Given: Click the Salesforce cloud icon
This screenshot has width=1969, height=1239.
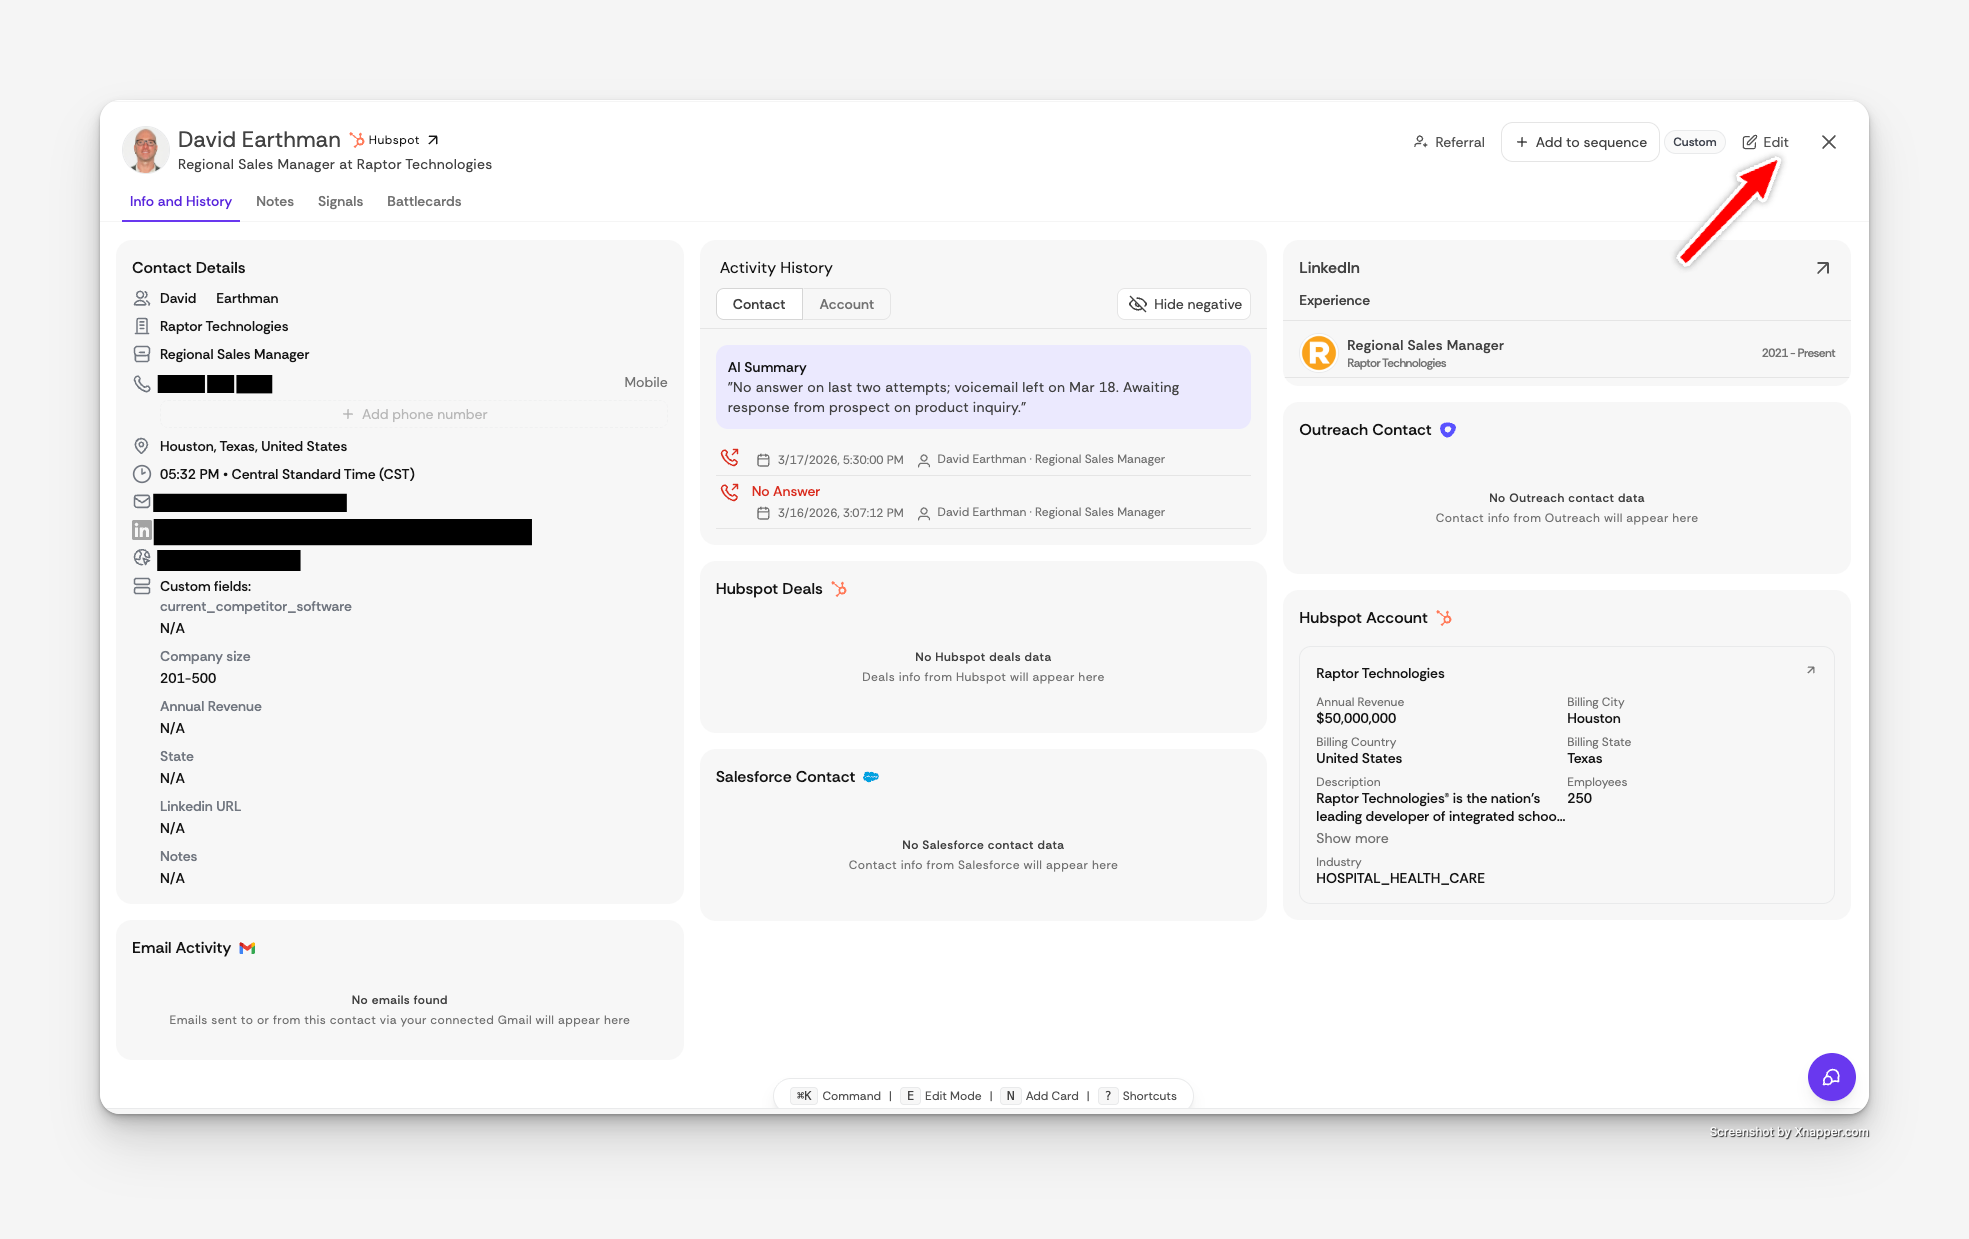Looking at the screenshot, I should pos(871,777).
